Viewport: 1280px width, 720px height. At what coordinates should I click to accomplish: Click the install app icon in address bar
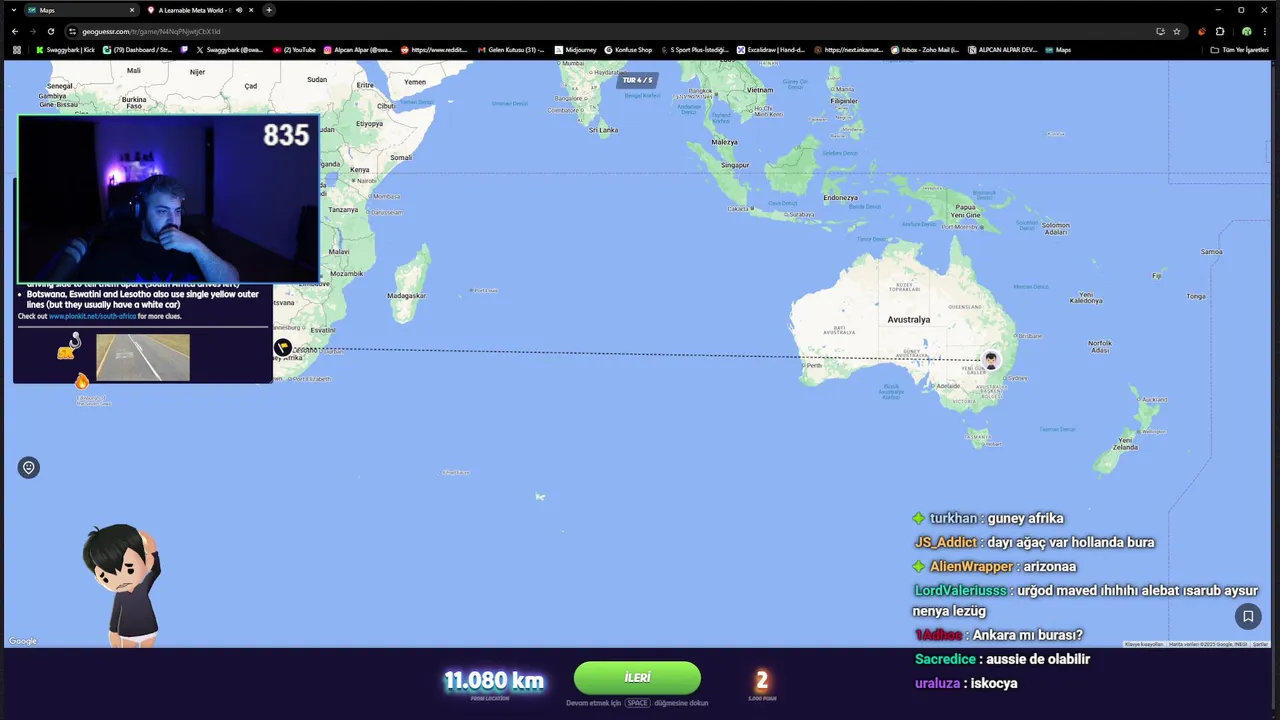[1160, 31]
